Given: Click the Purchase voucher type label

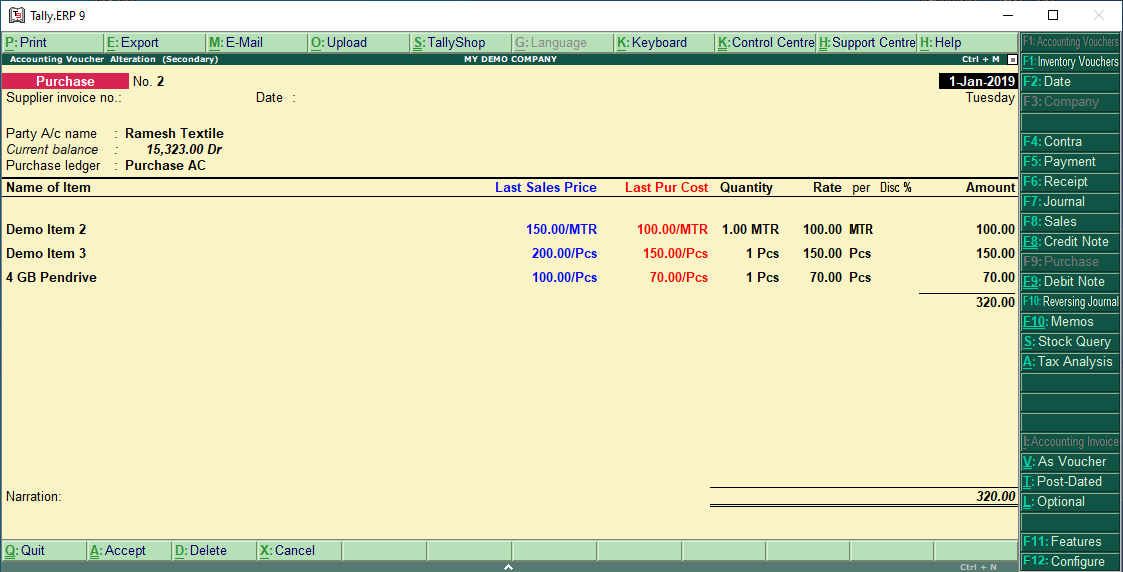Looking at the screenshot, I should [x=65, y=82].
